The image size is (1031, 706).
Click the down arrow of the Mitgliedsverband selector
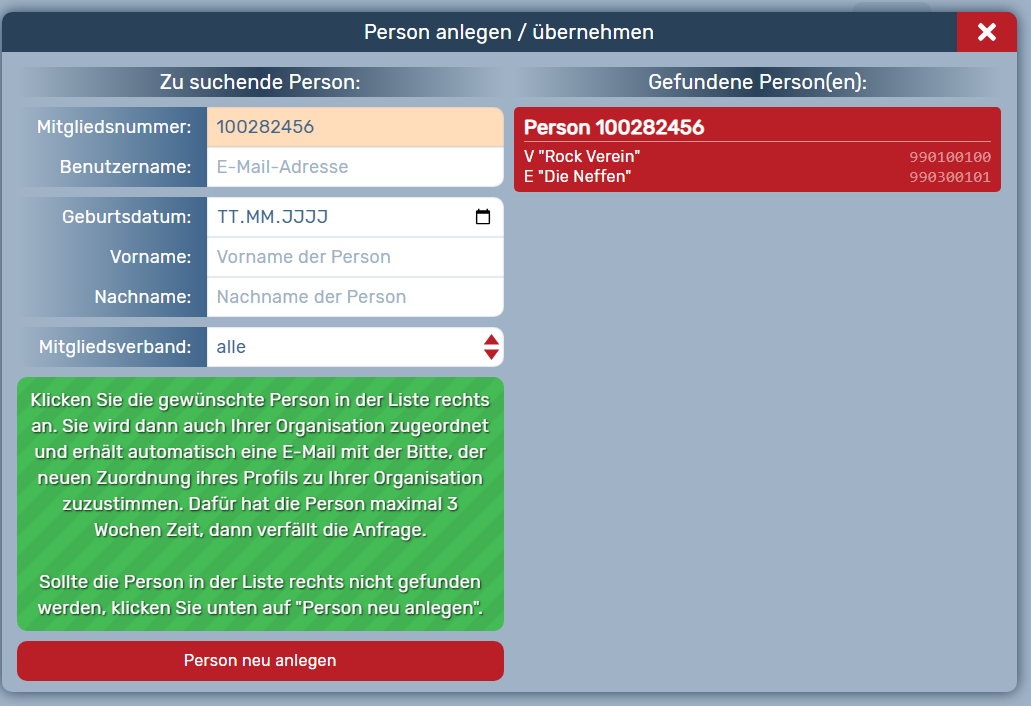coord(490,353)
